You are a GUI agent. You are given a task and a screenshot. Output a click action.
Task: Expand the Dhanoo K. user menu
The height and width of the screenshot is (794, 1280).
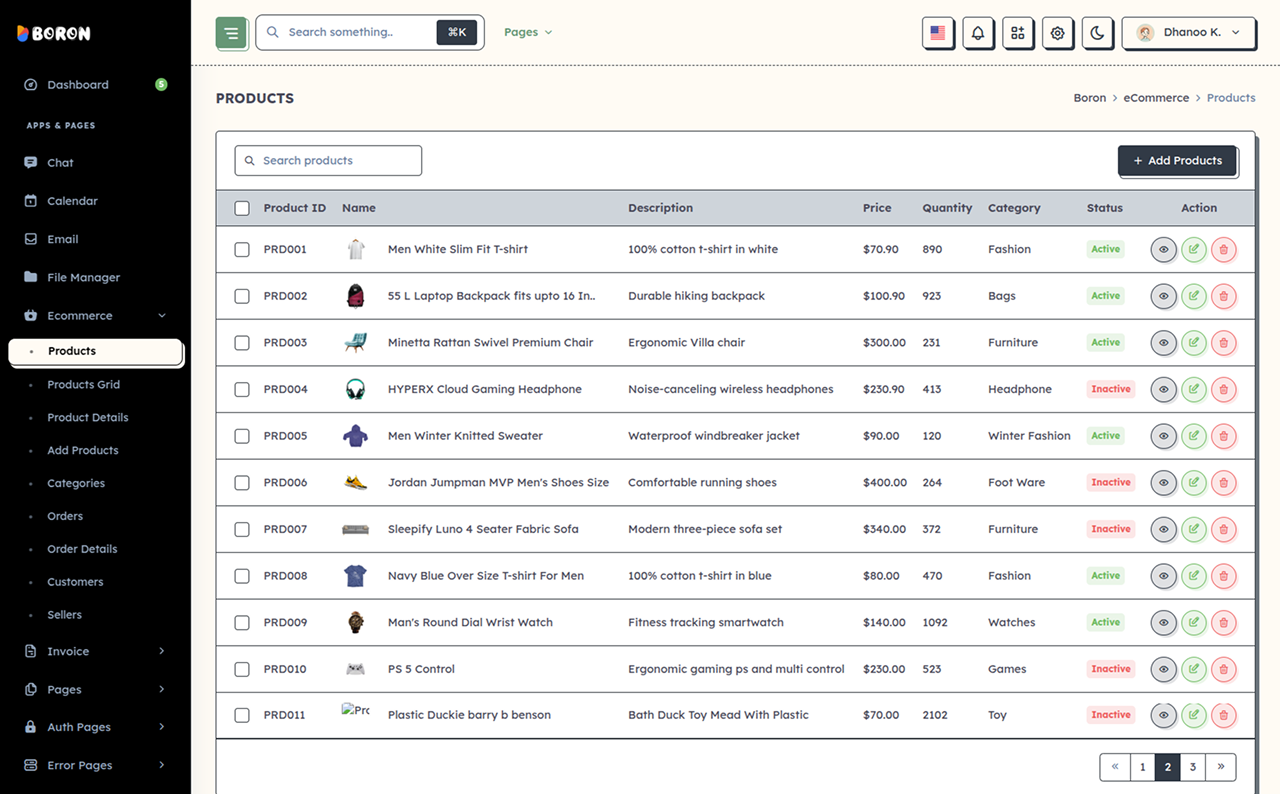(1188, 33)
